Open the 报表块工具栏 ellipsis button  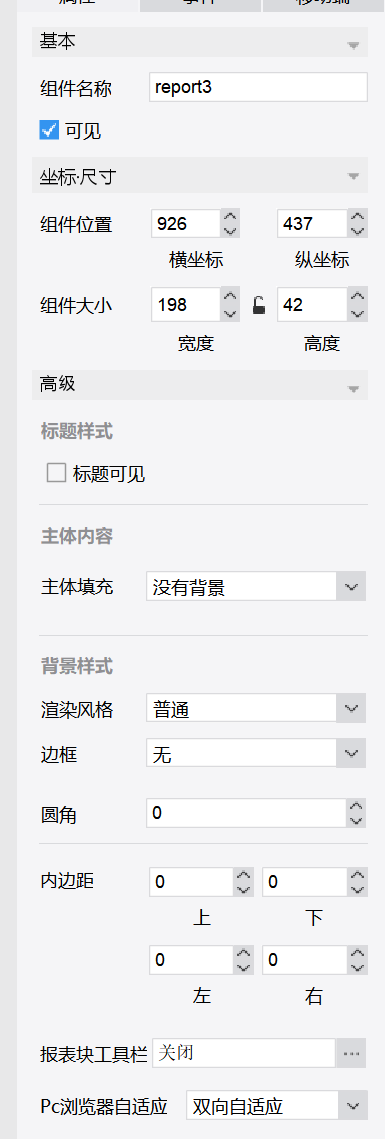pos(352,1053)
